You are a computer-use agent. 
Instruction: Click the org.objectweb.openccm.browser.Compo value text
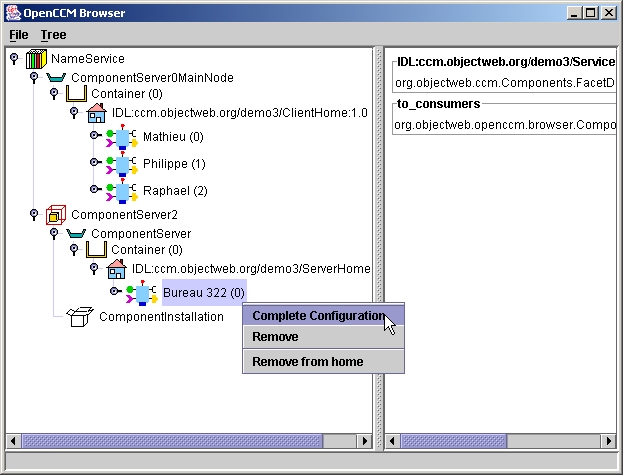pos(505,125)
